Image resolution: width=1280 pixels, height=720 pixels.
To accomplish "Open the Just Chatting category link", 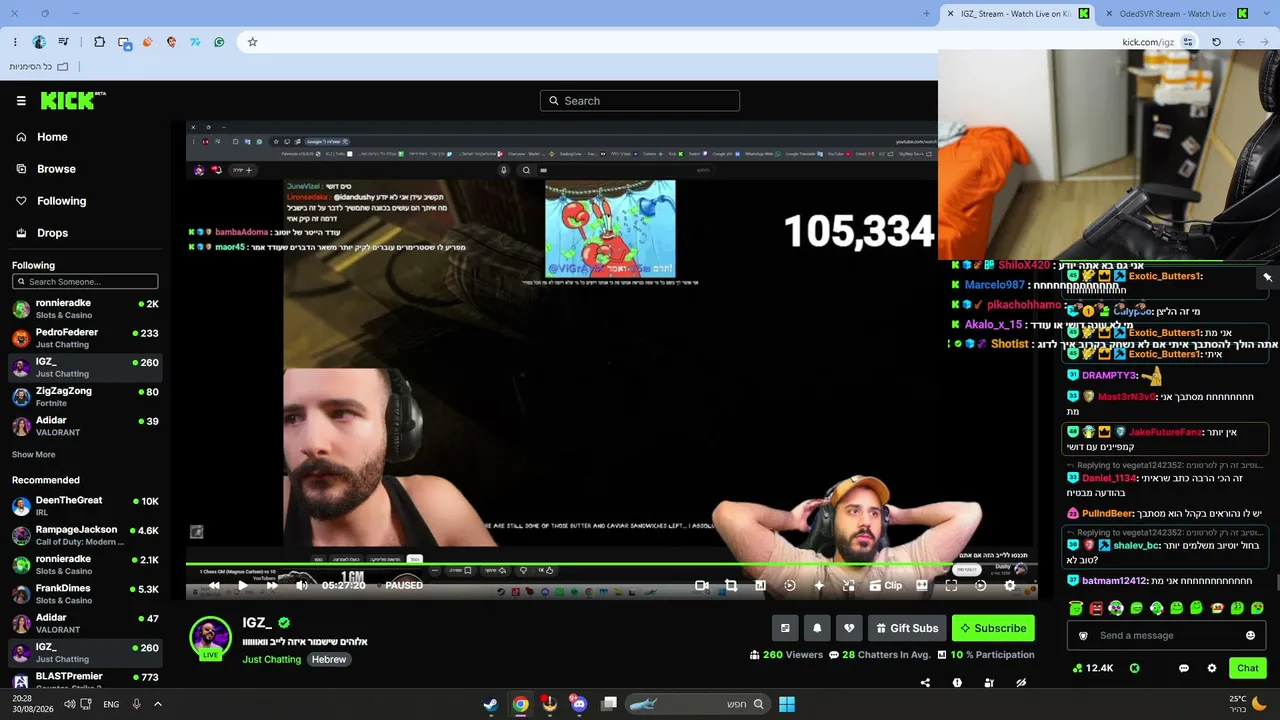I will (x=271, y=660).
